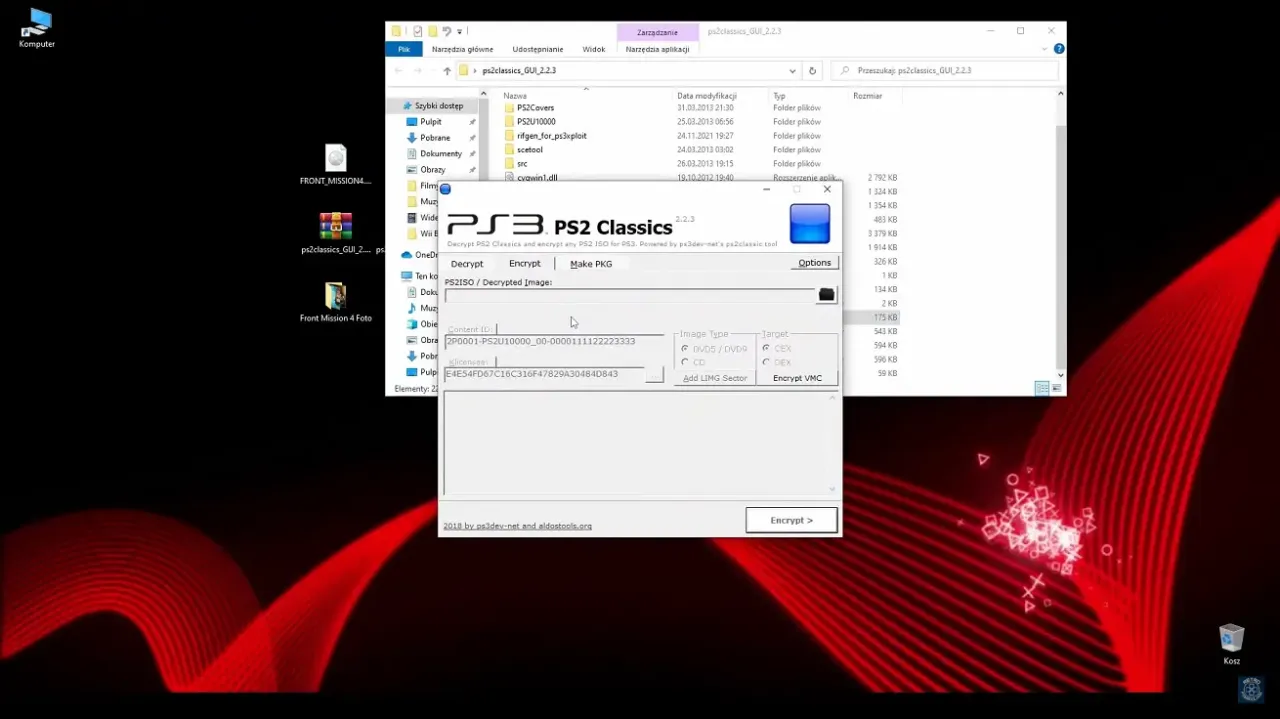Click the blue PS2 Classics logo button
The image size is (1280, 719).
810,224
